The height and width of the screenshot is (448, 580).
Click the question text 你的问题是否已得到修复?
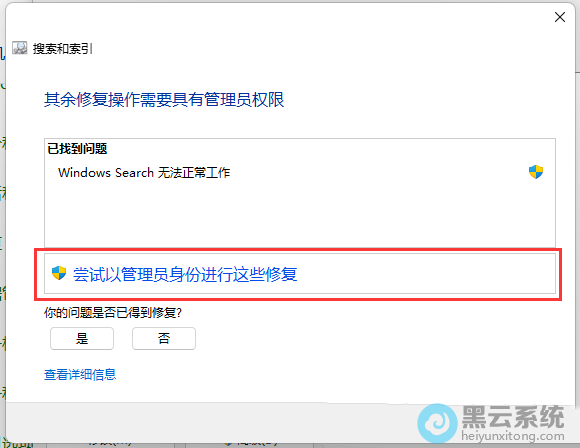click(x=113, y=313)
